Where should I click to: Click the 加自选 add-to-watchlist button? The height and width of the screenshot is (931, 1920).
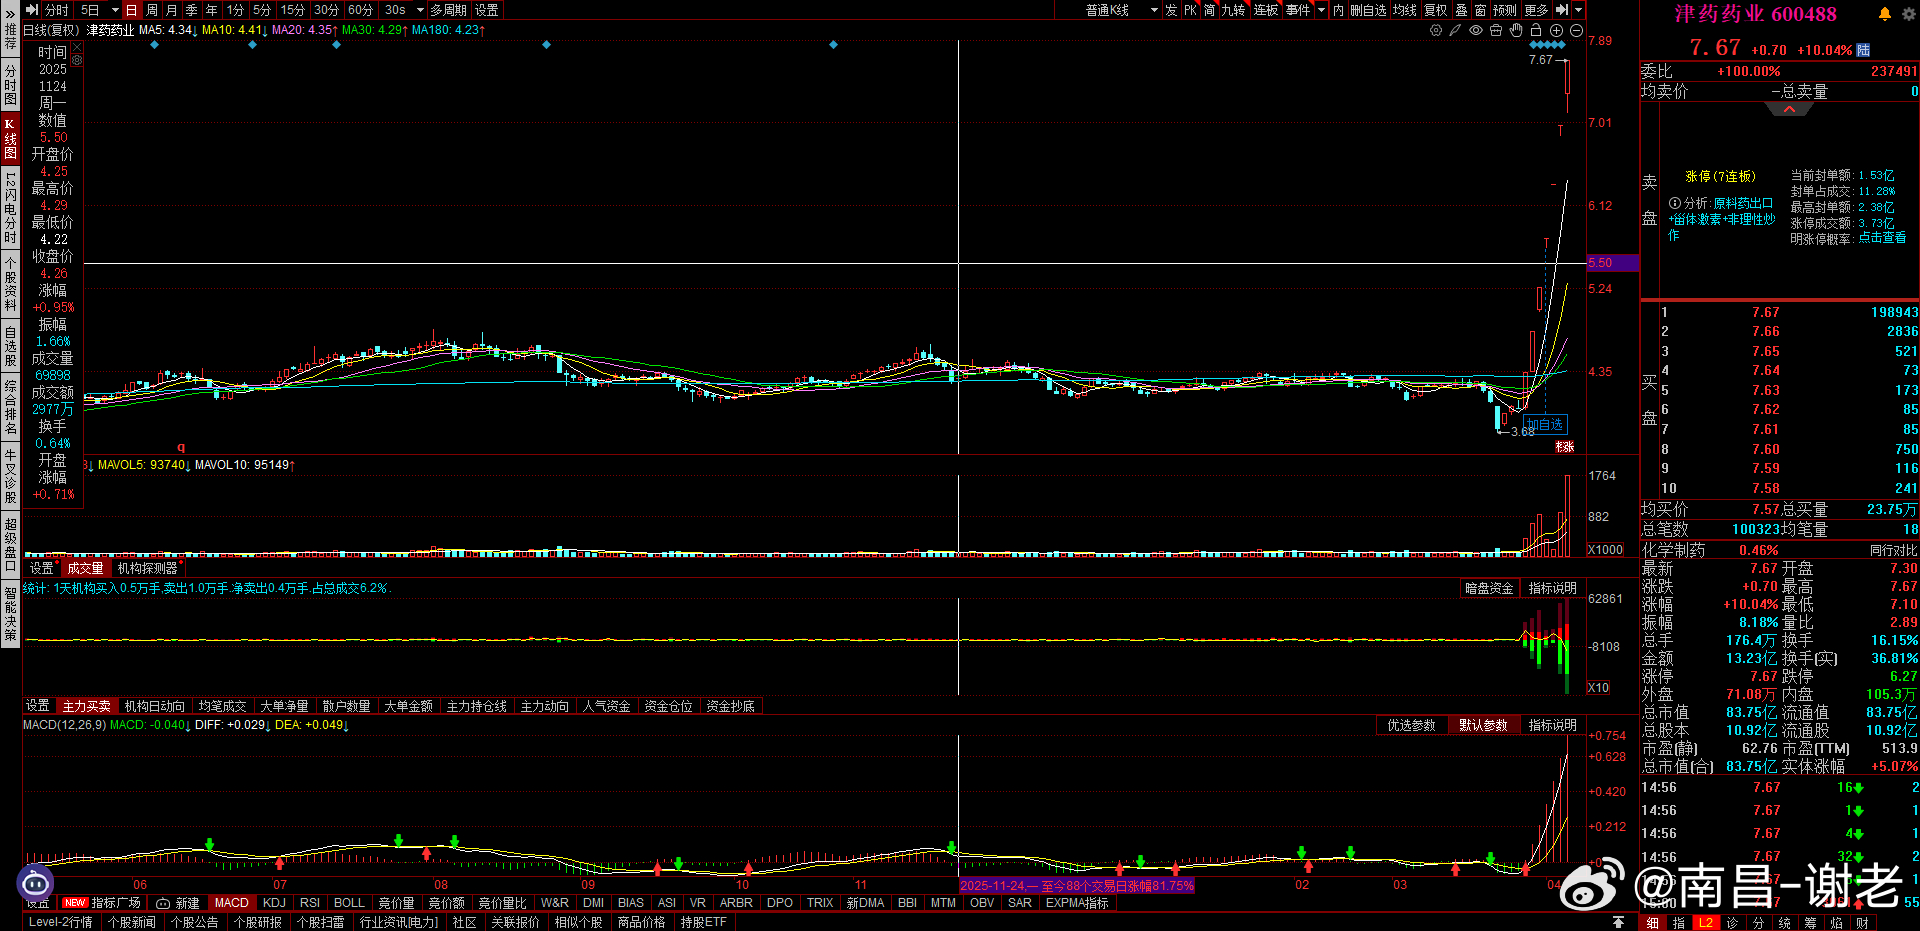pos(1545,425)
